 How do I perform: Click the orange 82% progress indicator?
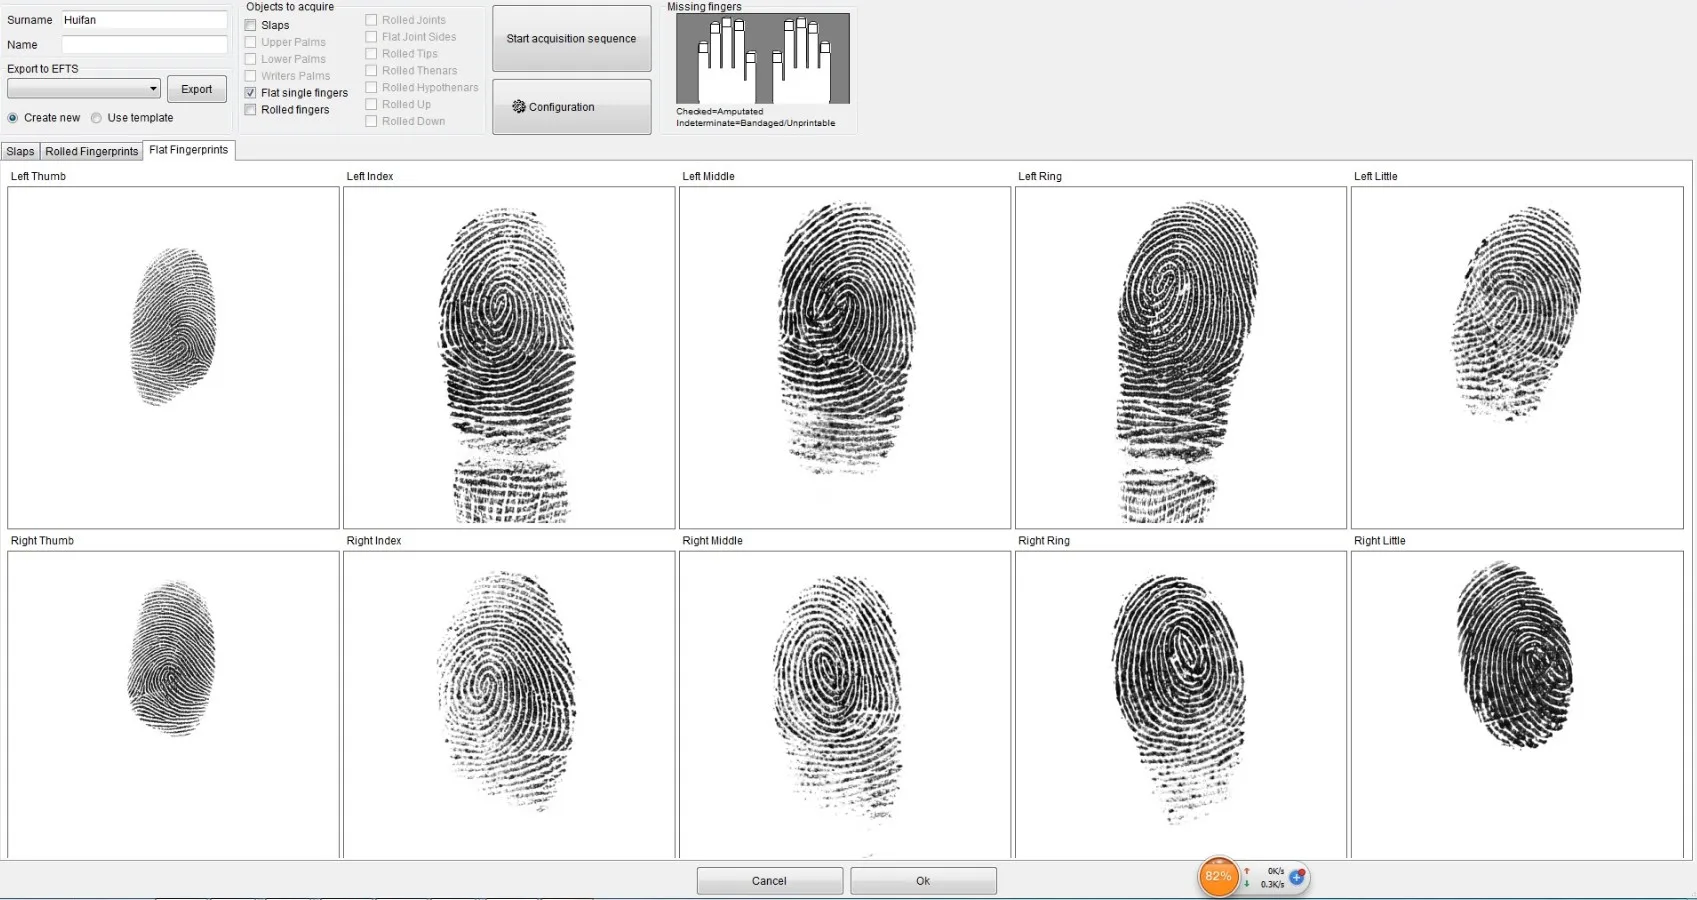(1218, 877)
